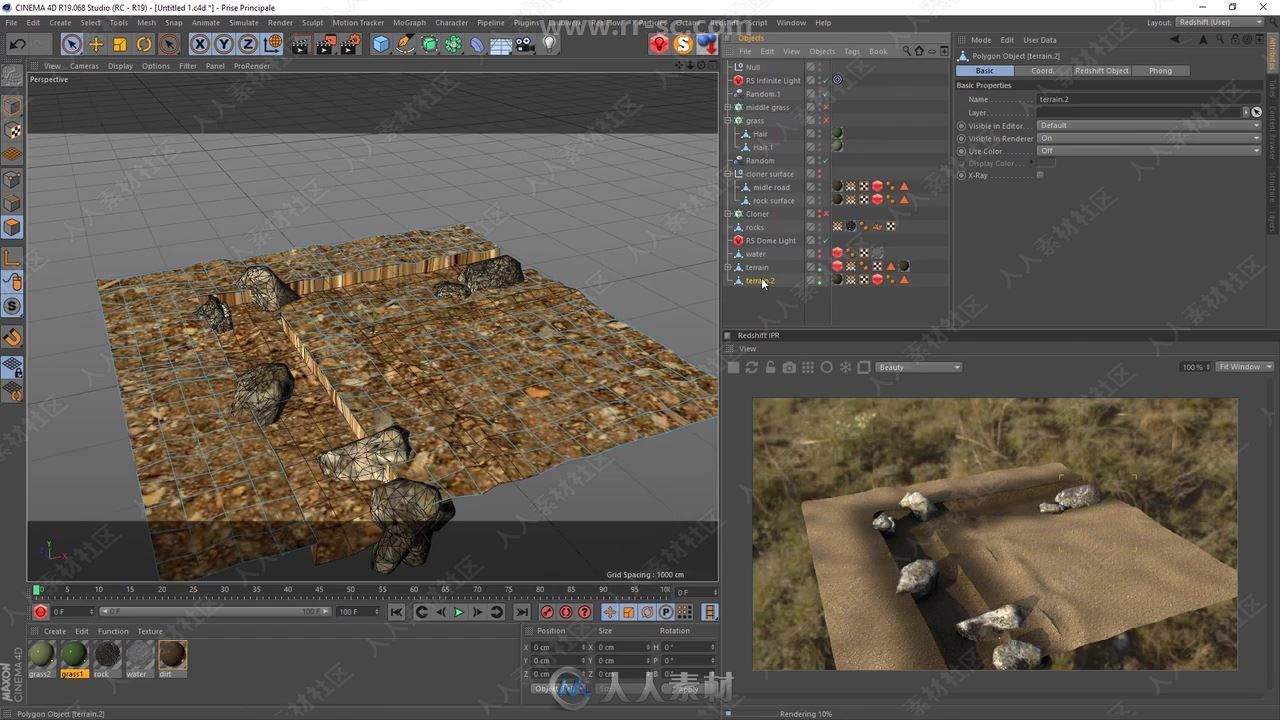Collapse the cloner surface null
The width and height of the screenshot is (1280, 720).
pos(728,174)
